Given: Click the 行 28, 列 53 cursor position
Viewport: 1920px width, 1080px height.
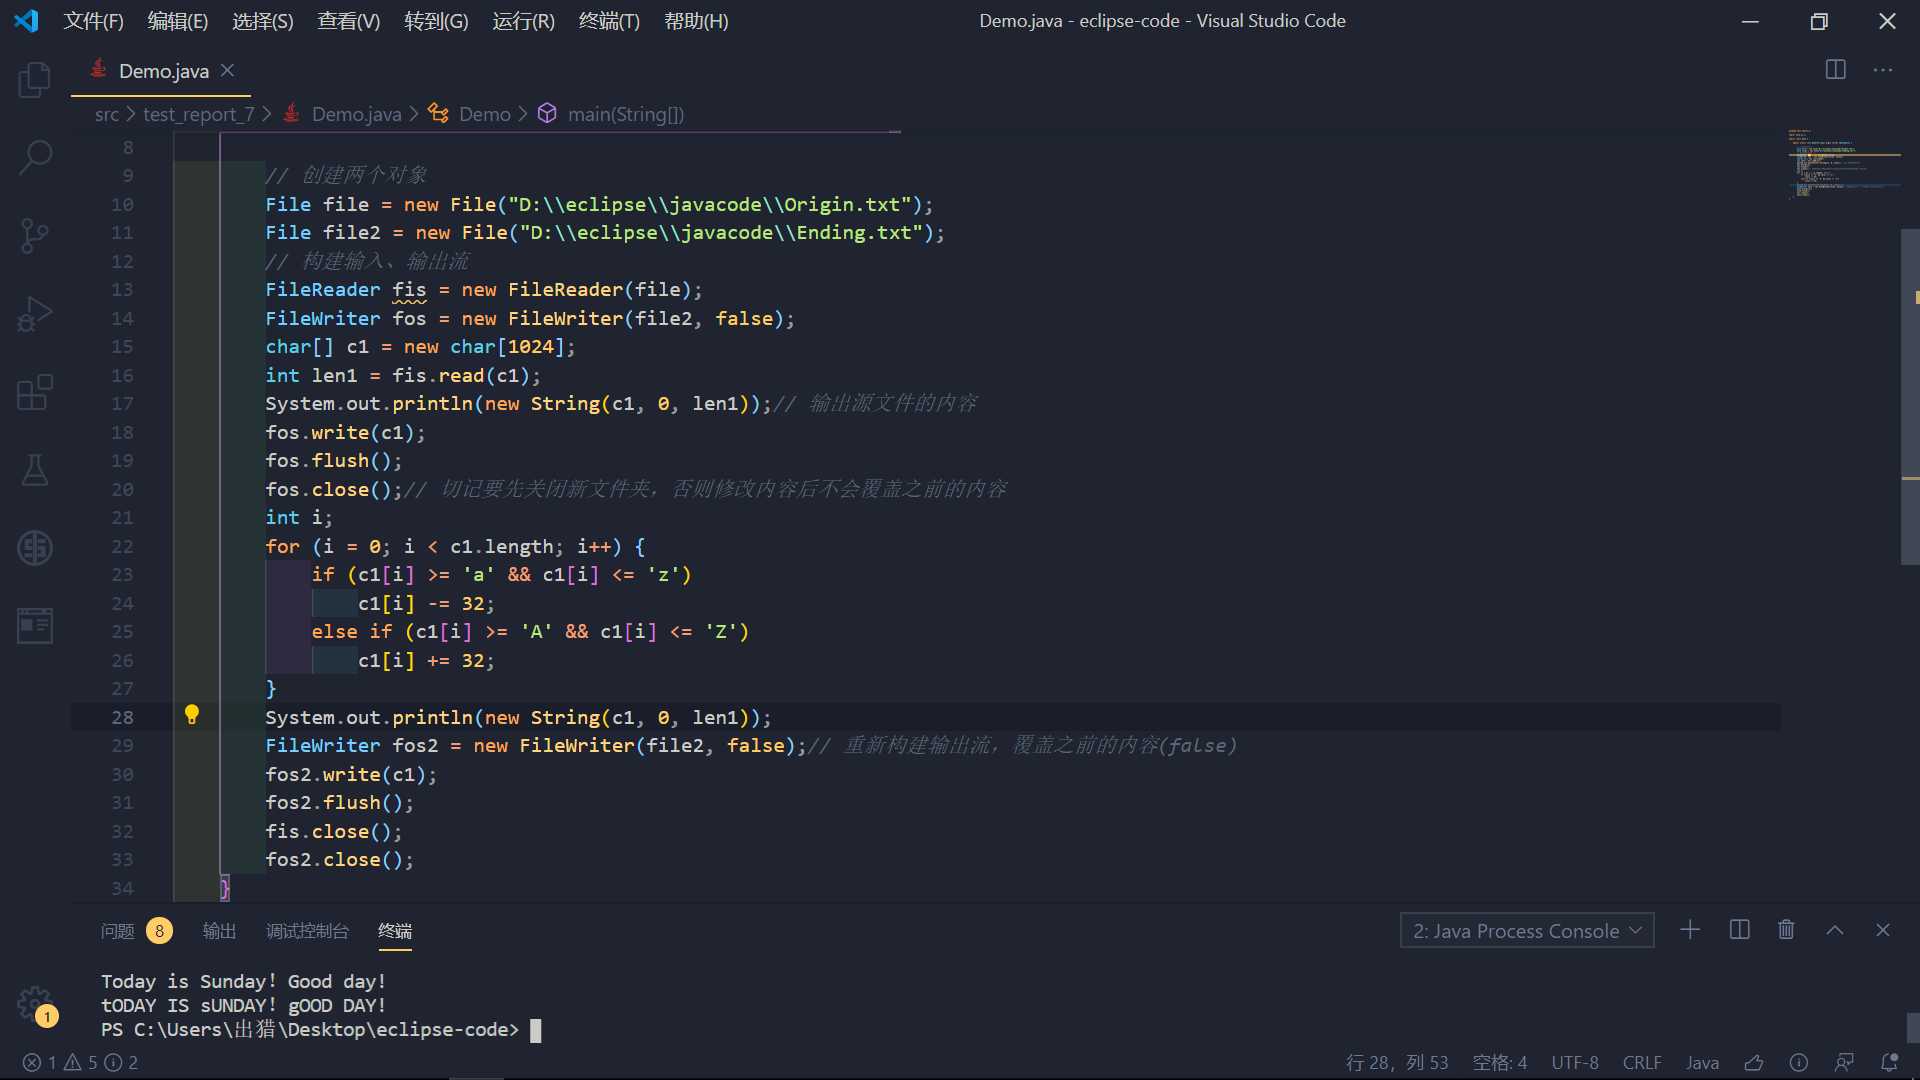Looking at the screenshot, I should (1397, 1062).
